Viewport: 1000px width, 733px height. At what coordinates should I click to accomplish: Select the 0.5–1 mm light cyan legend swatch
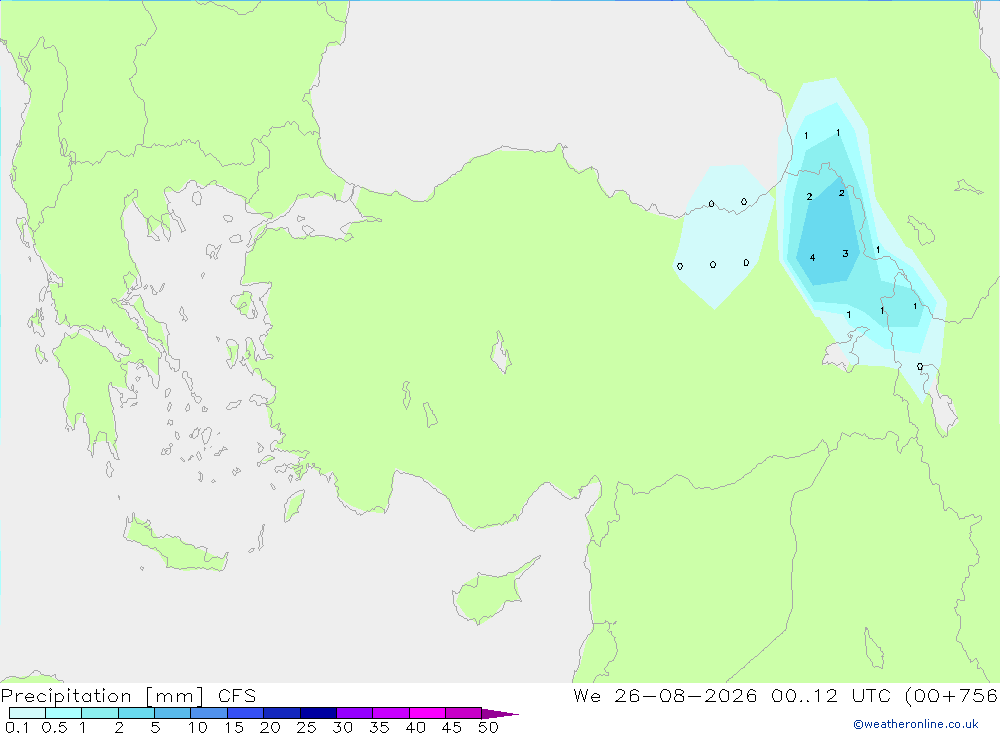(x=64, y=713)
